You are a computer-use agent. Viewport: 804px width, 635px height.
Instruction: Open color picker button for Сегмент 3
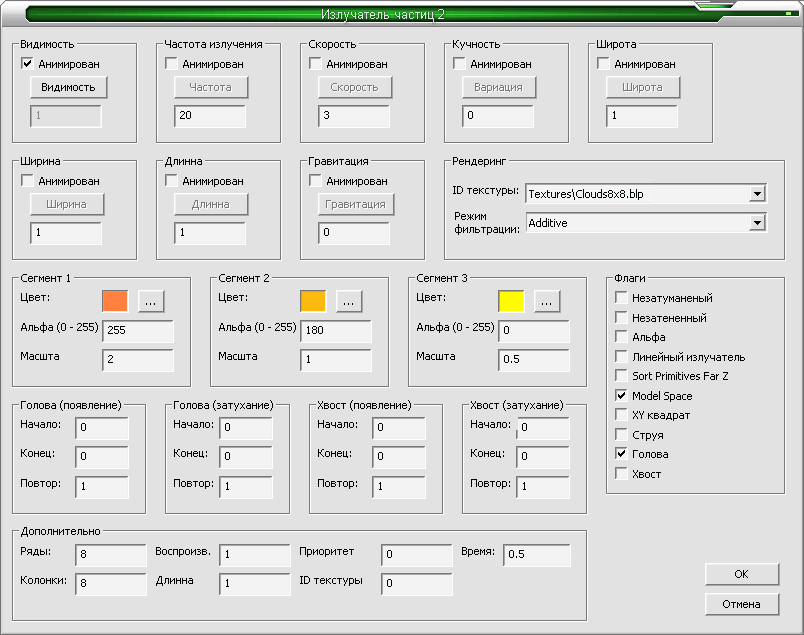547,301
